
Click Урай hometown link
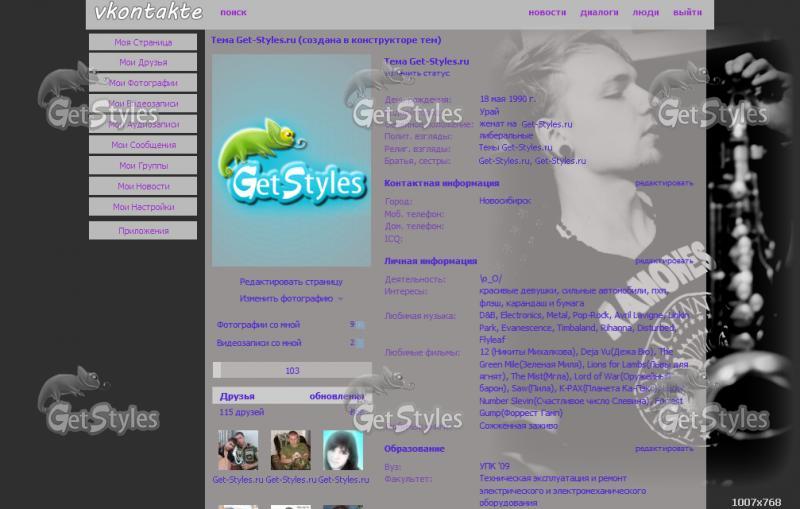(x=489, y=112)
